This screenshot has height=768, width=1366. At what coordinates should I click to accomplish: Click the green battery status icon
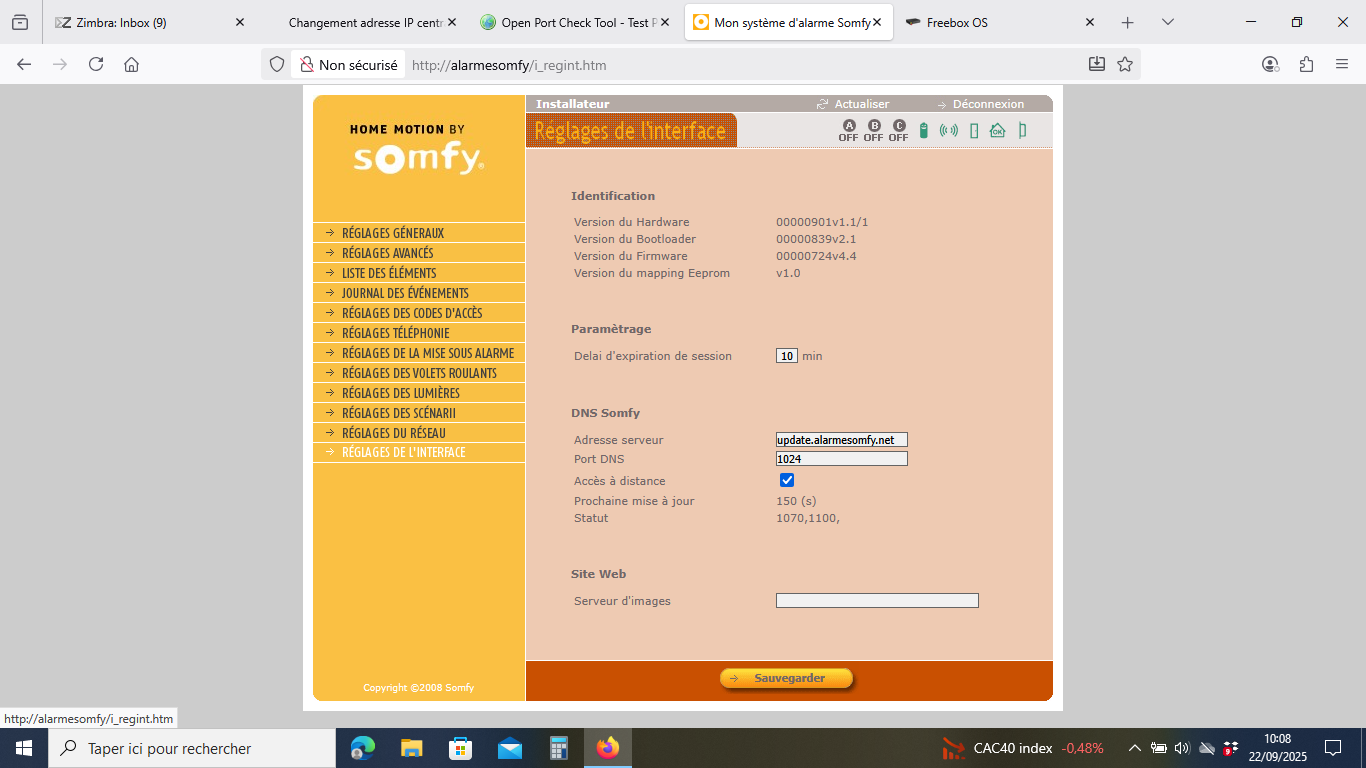click(x=923, y=130)
